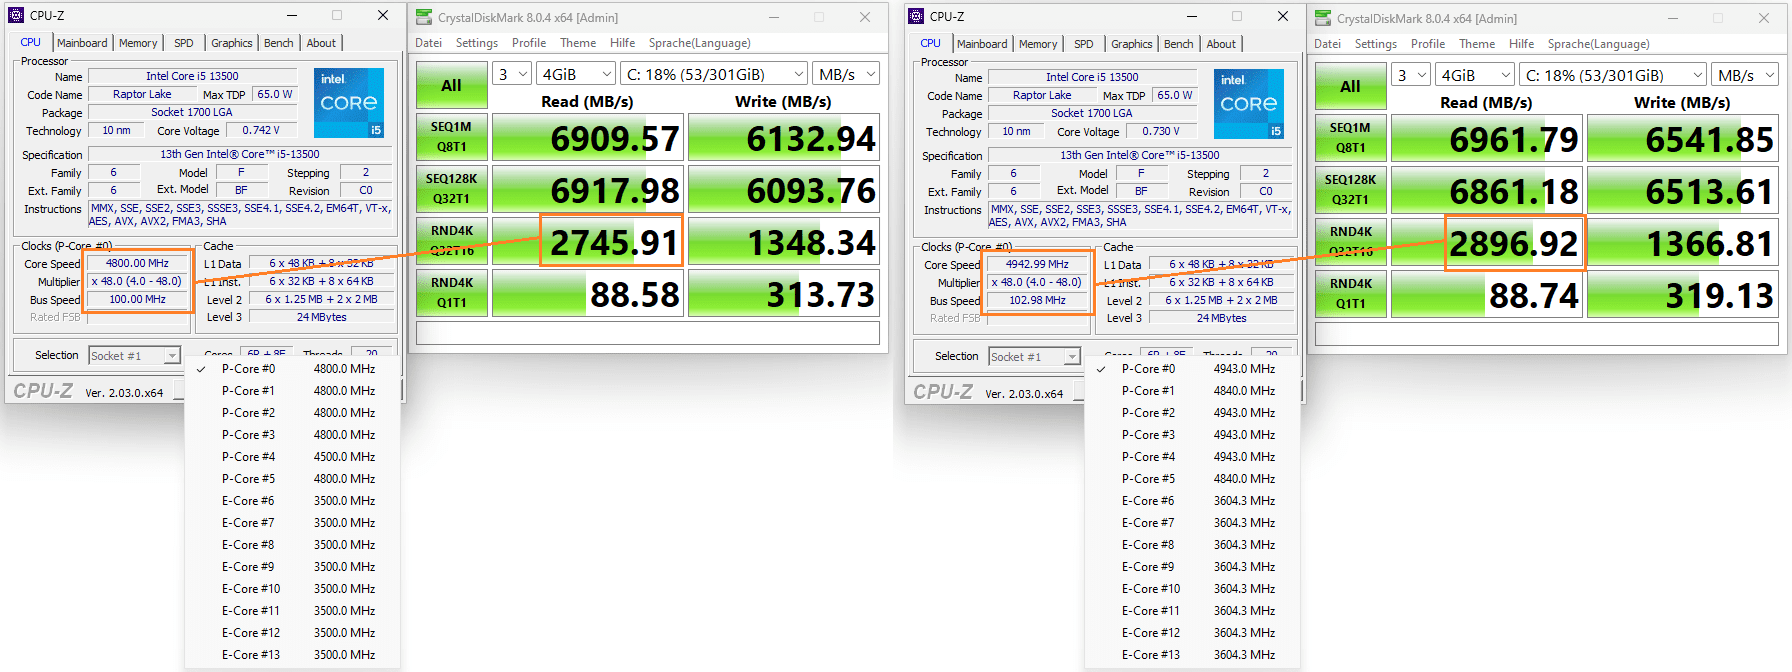
Task: Go to the Bench tab in right CPU-Z
Action: pos(1179,44)
